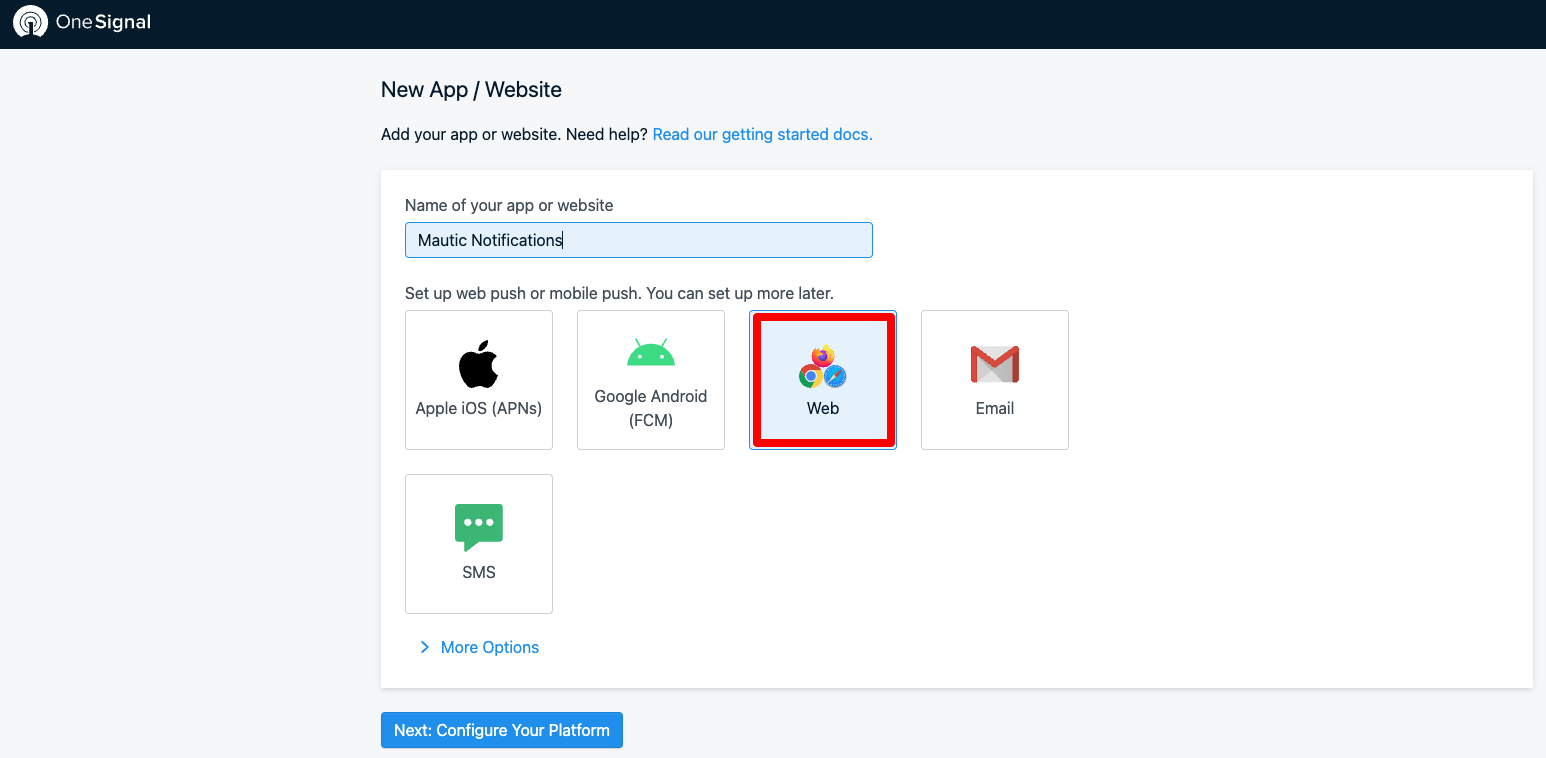The height and width of the screenshot is (758, 1546).
Task: Focus the app name input field
Action: (638, 240)
